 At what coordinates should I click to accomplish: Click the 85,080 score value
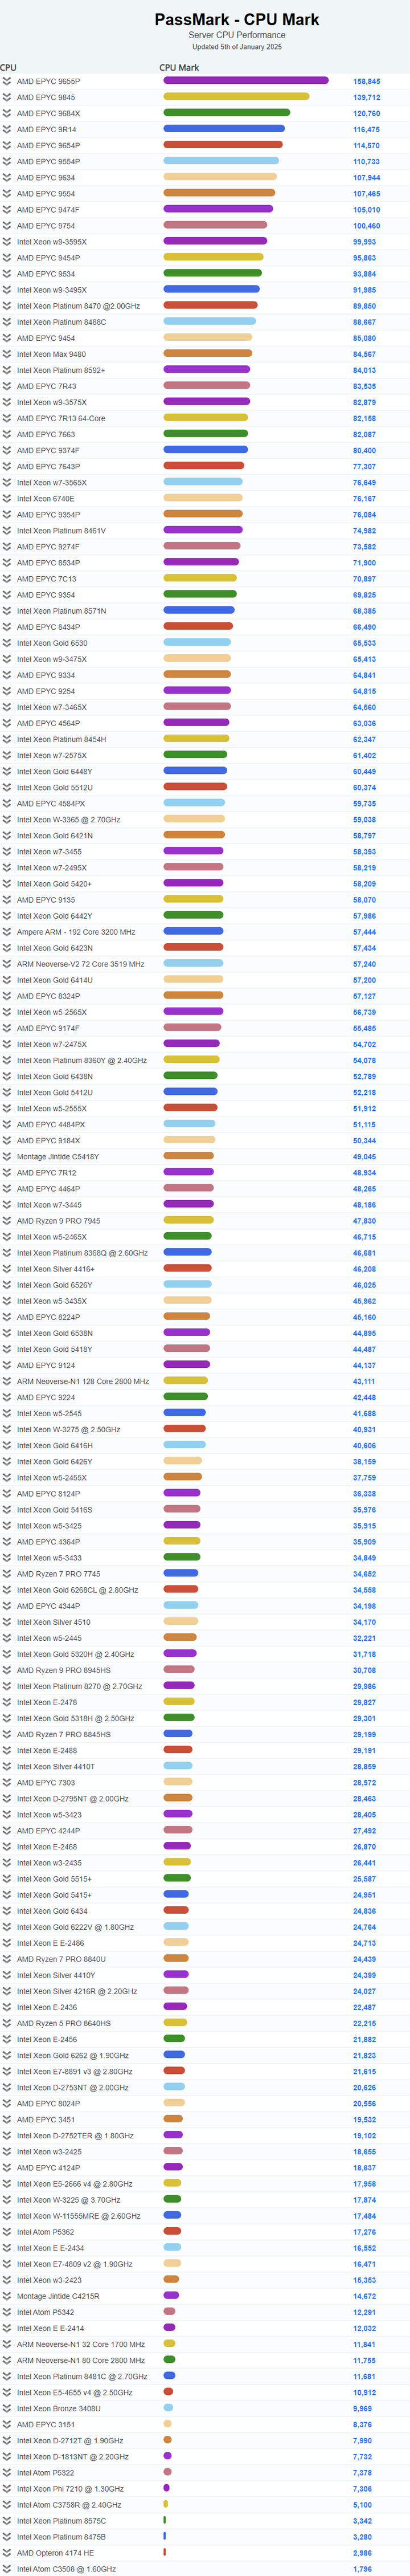[364, 338]
